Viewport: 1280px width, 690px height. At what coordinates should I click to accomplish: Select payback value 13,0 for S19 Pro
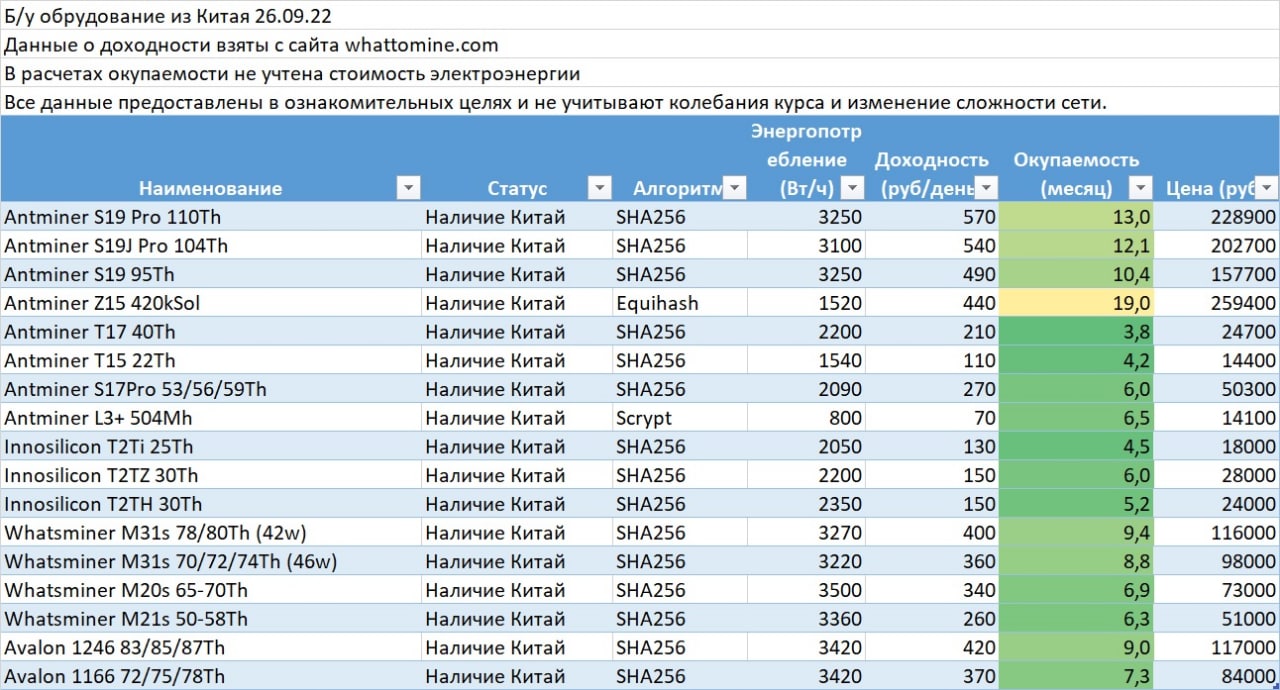tap(1077, 217)
